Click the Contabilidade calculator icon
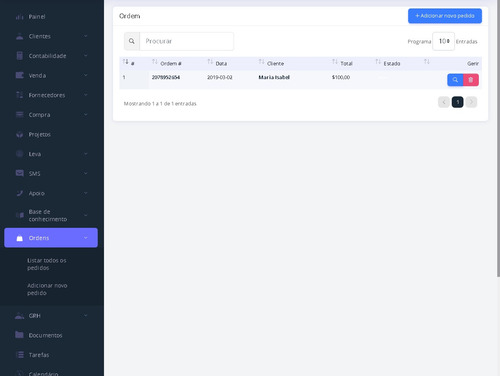500x376 pixels. (x=20, y=56)
